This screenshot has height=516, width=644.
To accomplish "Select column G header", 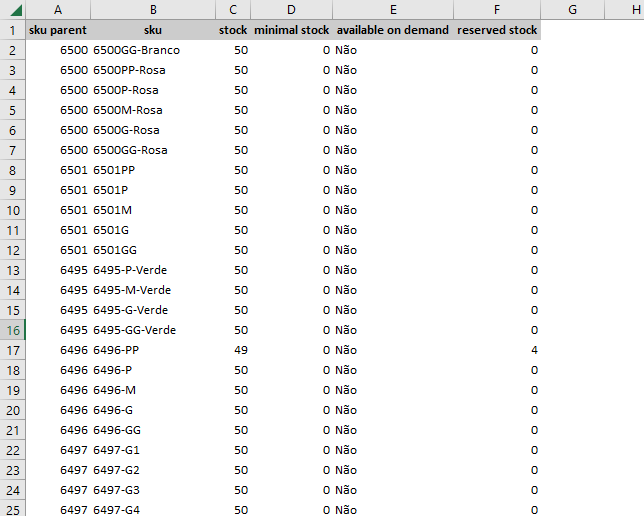I will (572, 9).
